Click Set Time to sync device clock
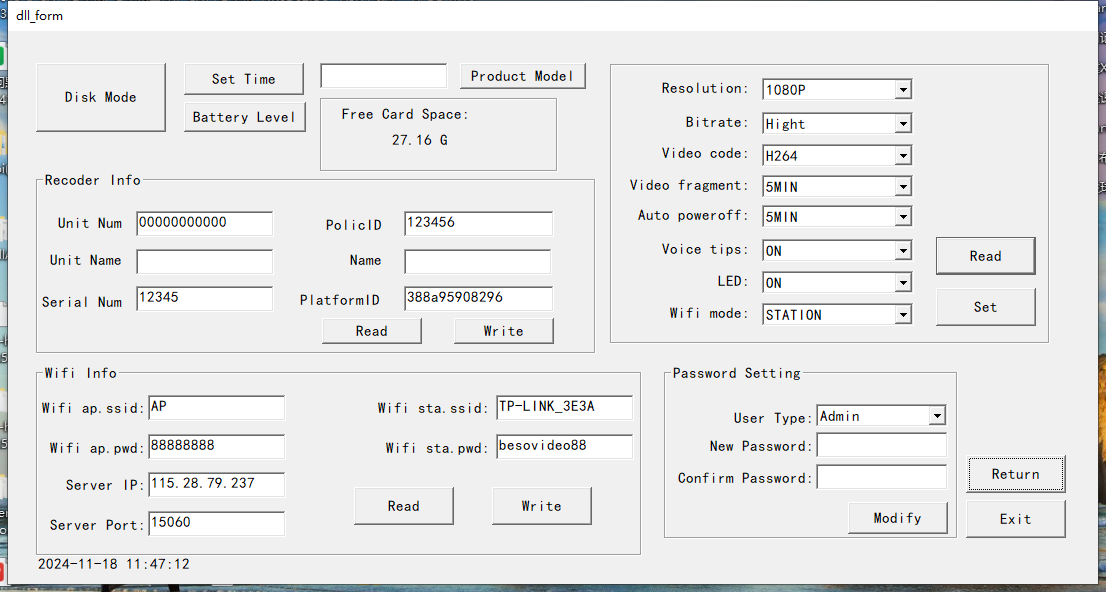The height and width of the screenshot is (592, 1106). [243, 79]
